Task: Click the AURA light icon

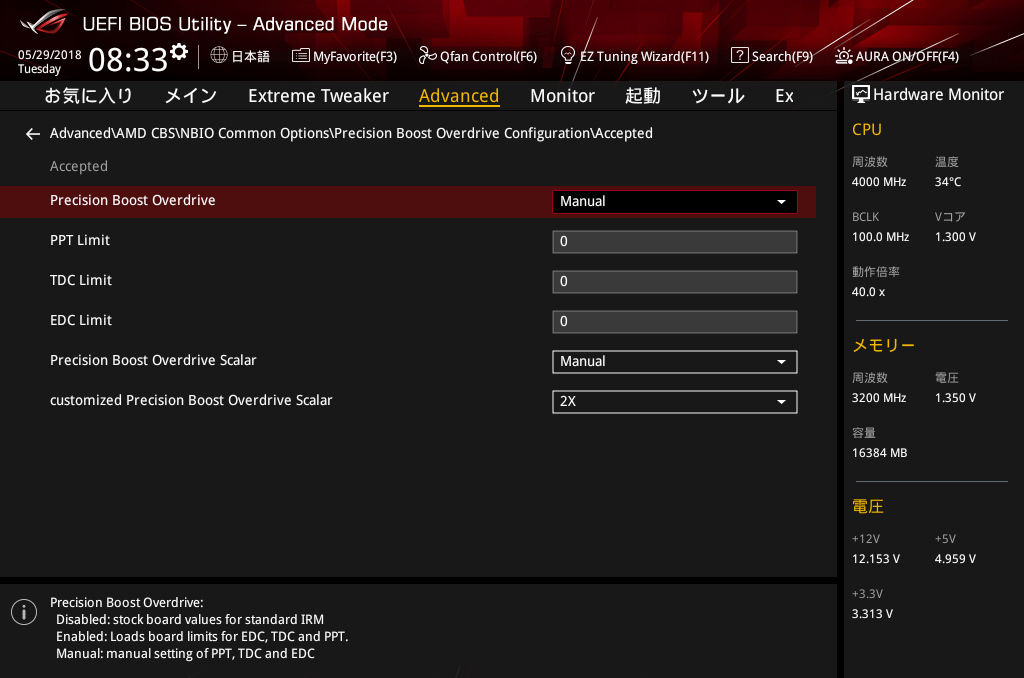Action: pos(843,56)
